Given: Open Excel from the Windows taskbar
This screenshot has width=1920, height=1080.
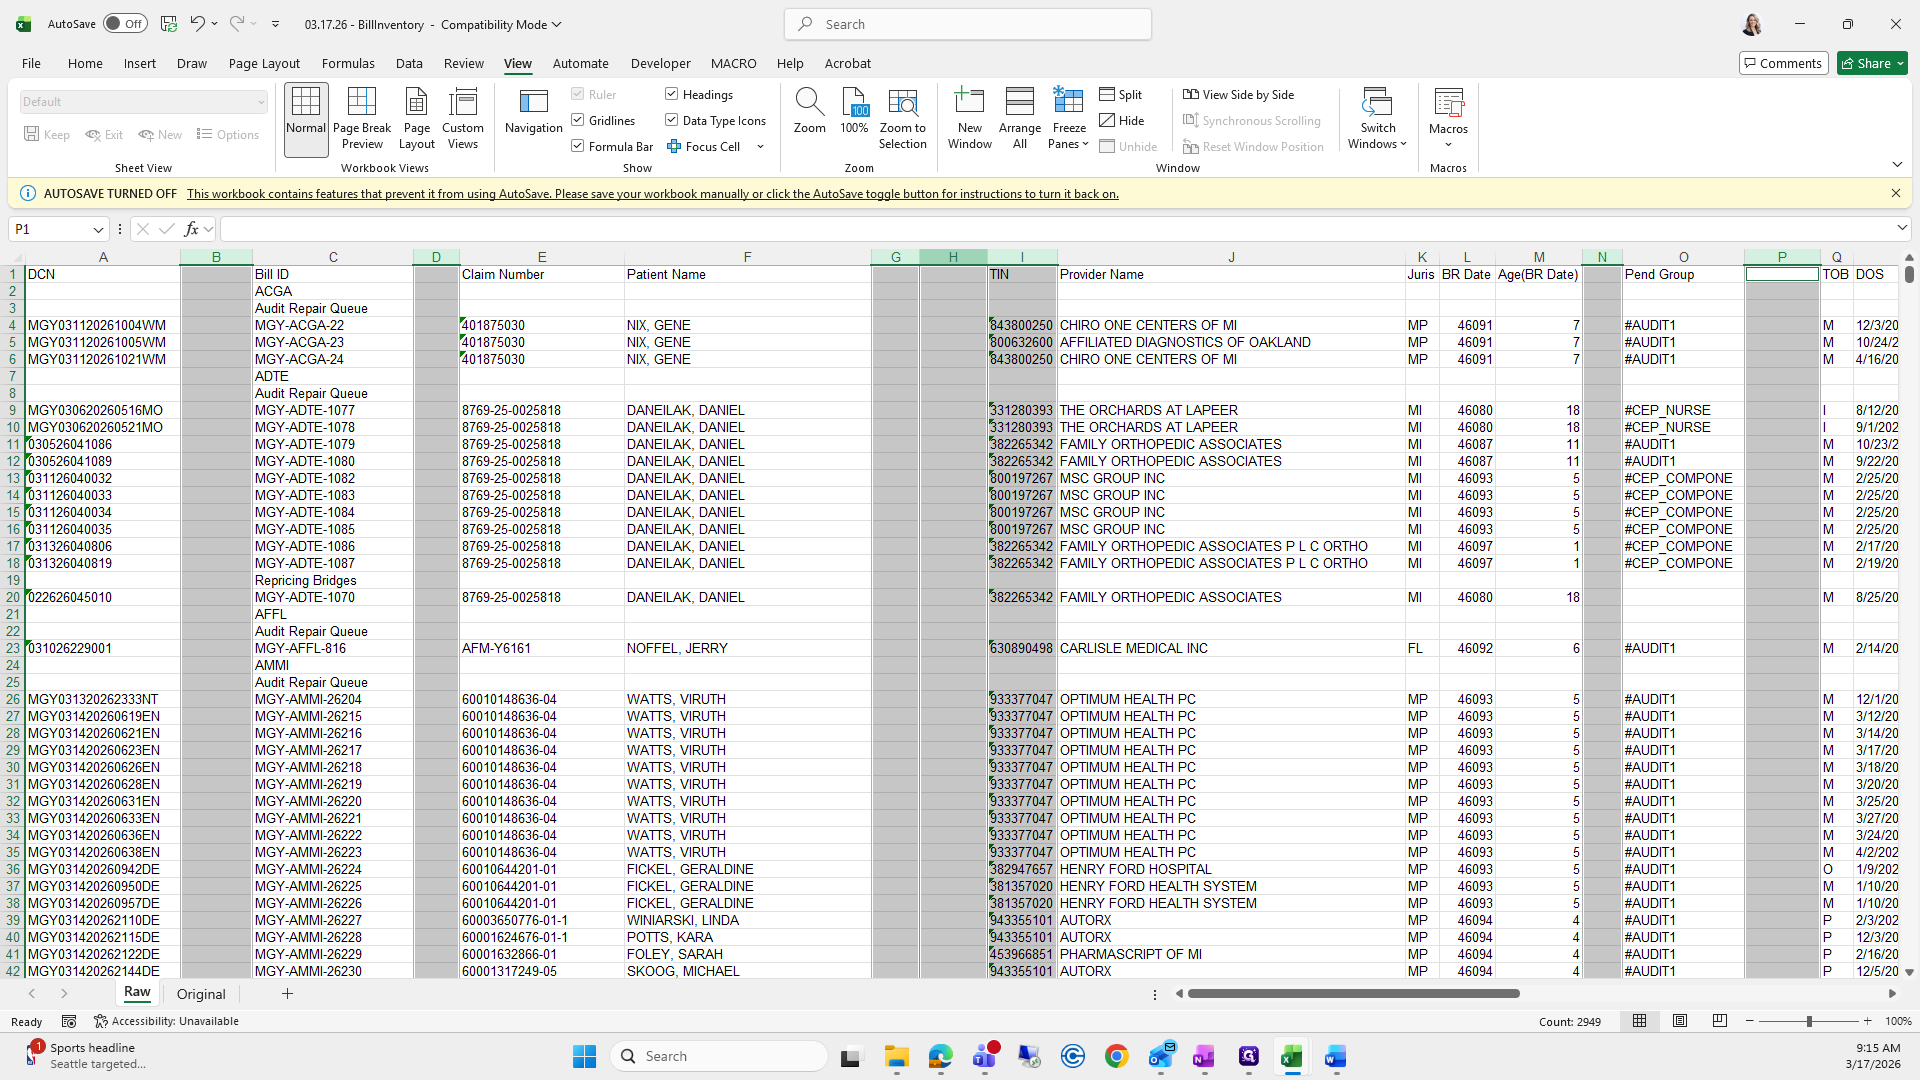Looking at the screenshot, I should [x=1291, y=1057].
